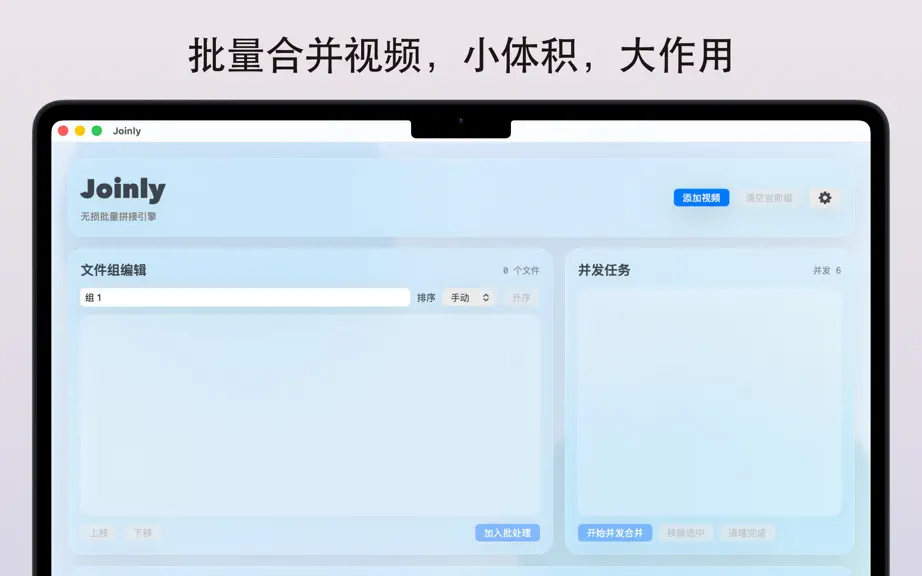Screen dimensions: 922x576
Task: Open settings via the gear icon
Action: (x=824, y=198)
